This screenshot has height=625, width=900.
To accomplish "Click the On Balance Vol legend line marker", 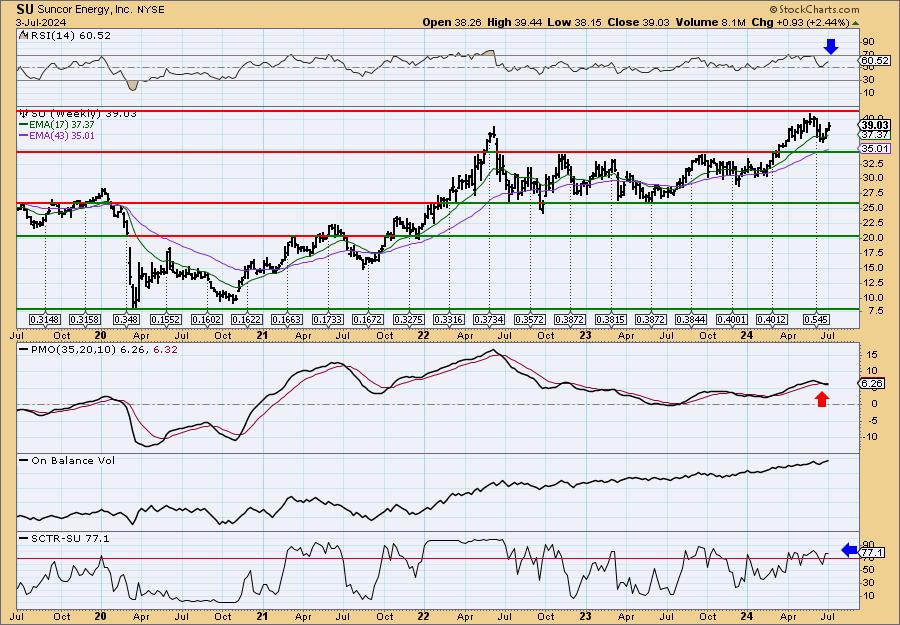I will [x=24, y=461].
